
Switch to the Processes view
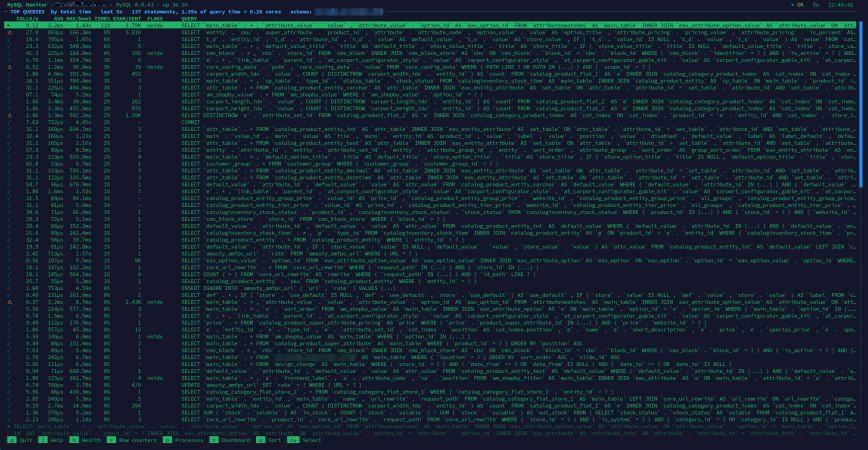pyautogui.click(x=189, y=440)
